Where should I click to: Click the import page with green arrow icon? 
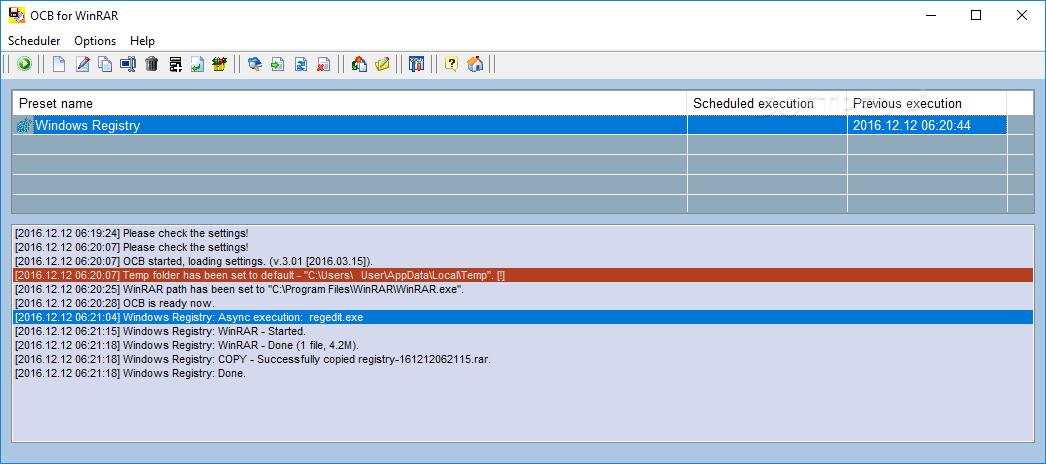(x=278, y=64)
